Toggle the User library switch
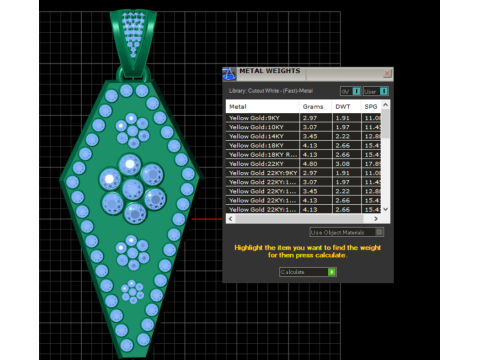Screen dimensions: 480x360 point(376,91)
